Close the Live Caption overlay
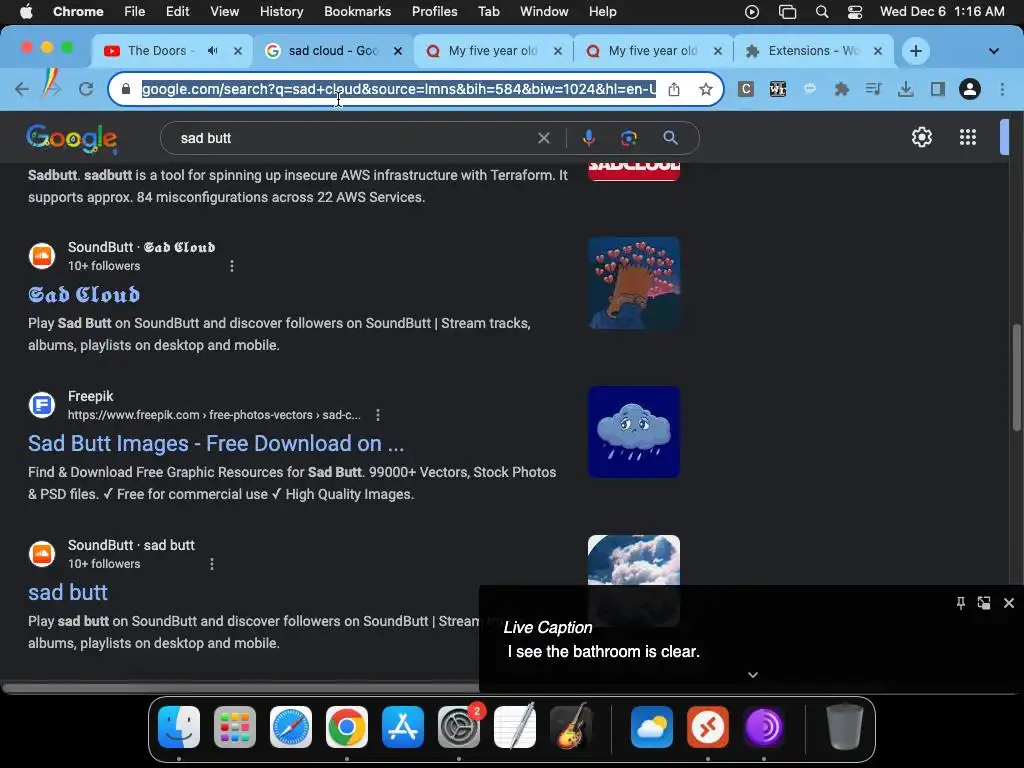1024x768 pixels. coord(1008,603)
